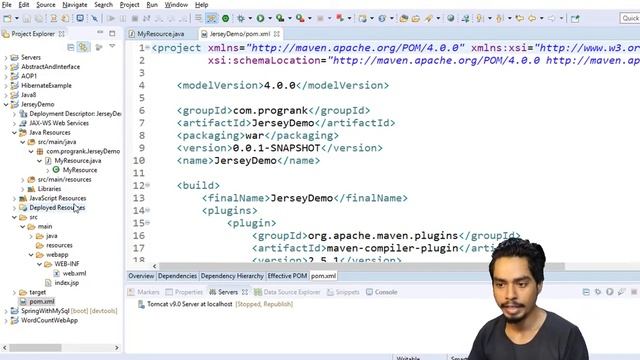This screenshot has width=640, height=360.
Task: Toggle Link with Editor in Project Explorer
Action: tap(83, 47)
